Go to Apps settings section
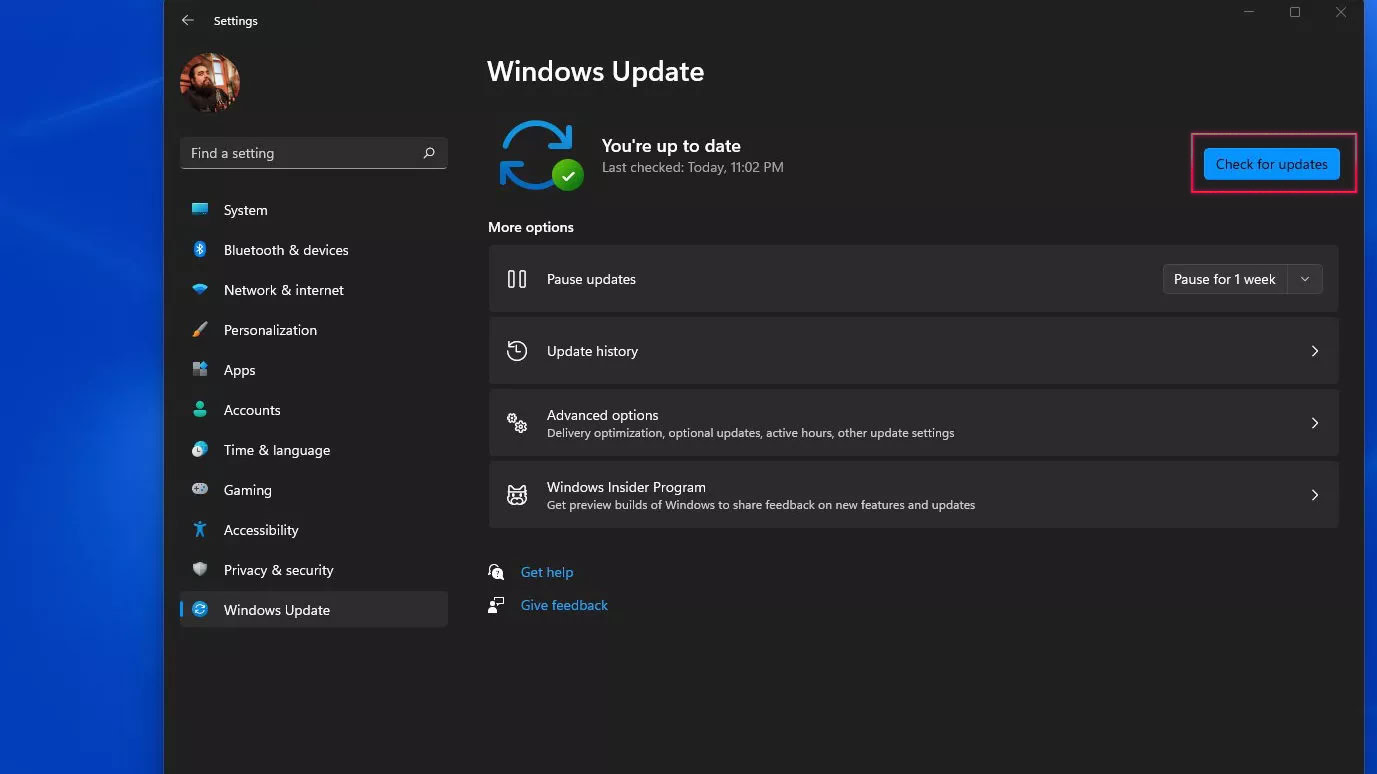This screenshot has height=774, width=1377. (239, 370)
